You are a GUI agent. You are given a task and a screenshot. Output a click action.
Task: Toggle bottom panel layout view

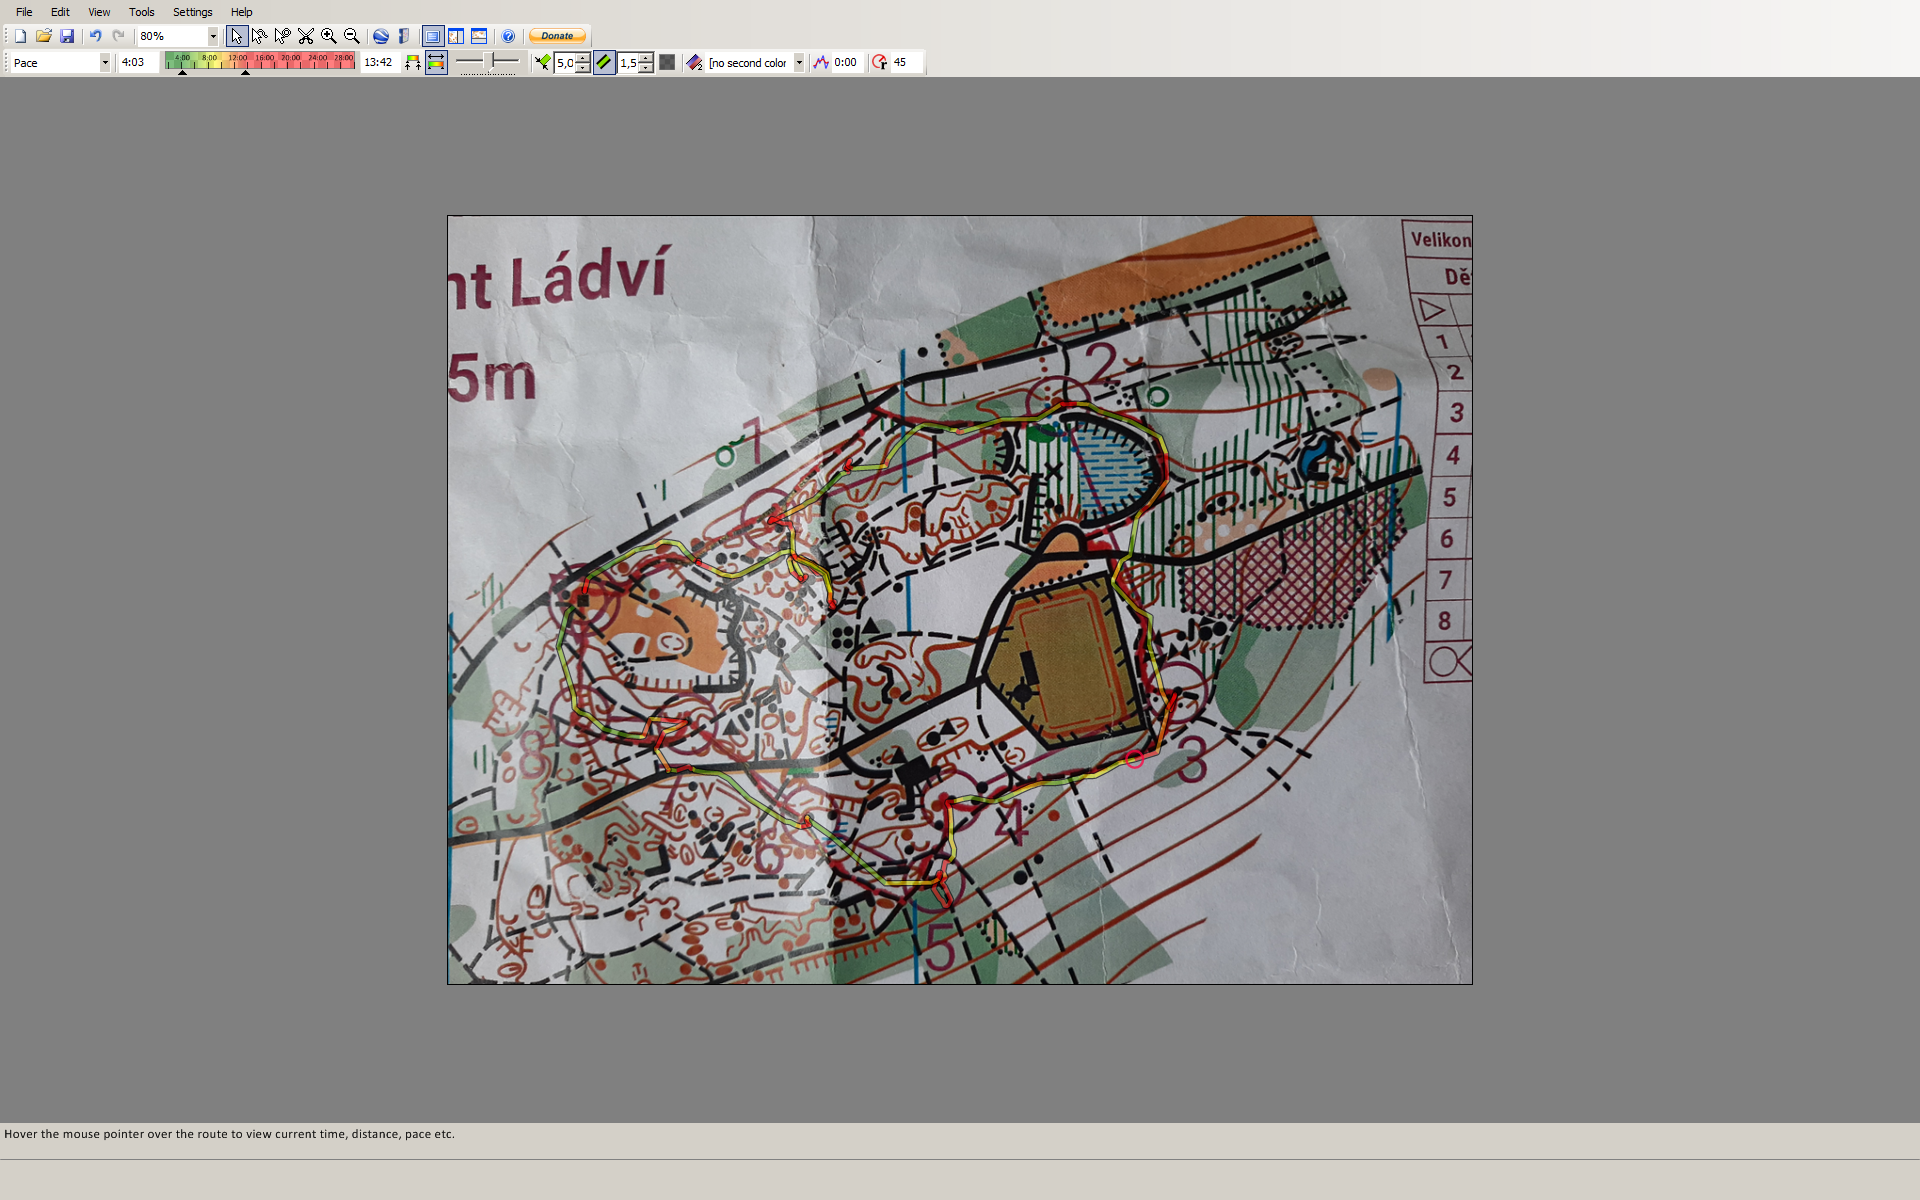point(479,36)
